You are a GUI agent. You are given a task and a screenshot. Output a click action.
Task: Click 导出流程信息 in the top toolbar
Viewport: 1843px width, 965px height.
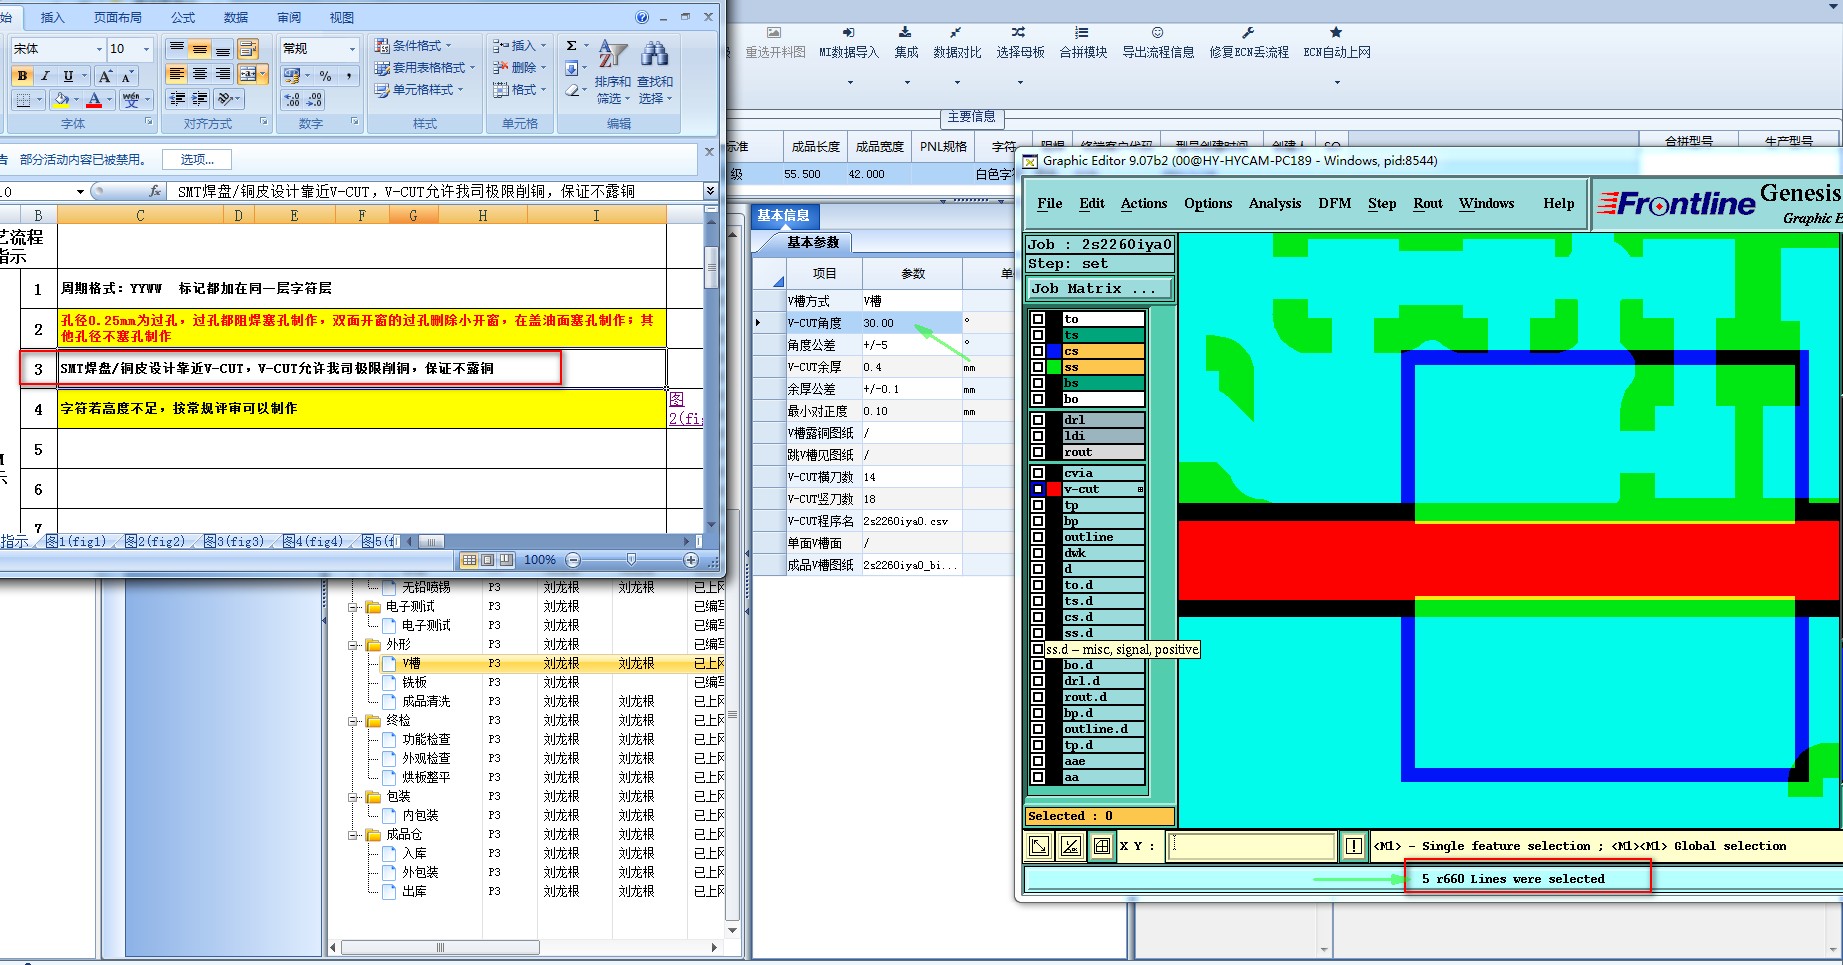tap(1158, 43)
